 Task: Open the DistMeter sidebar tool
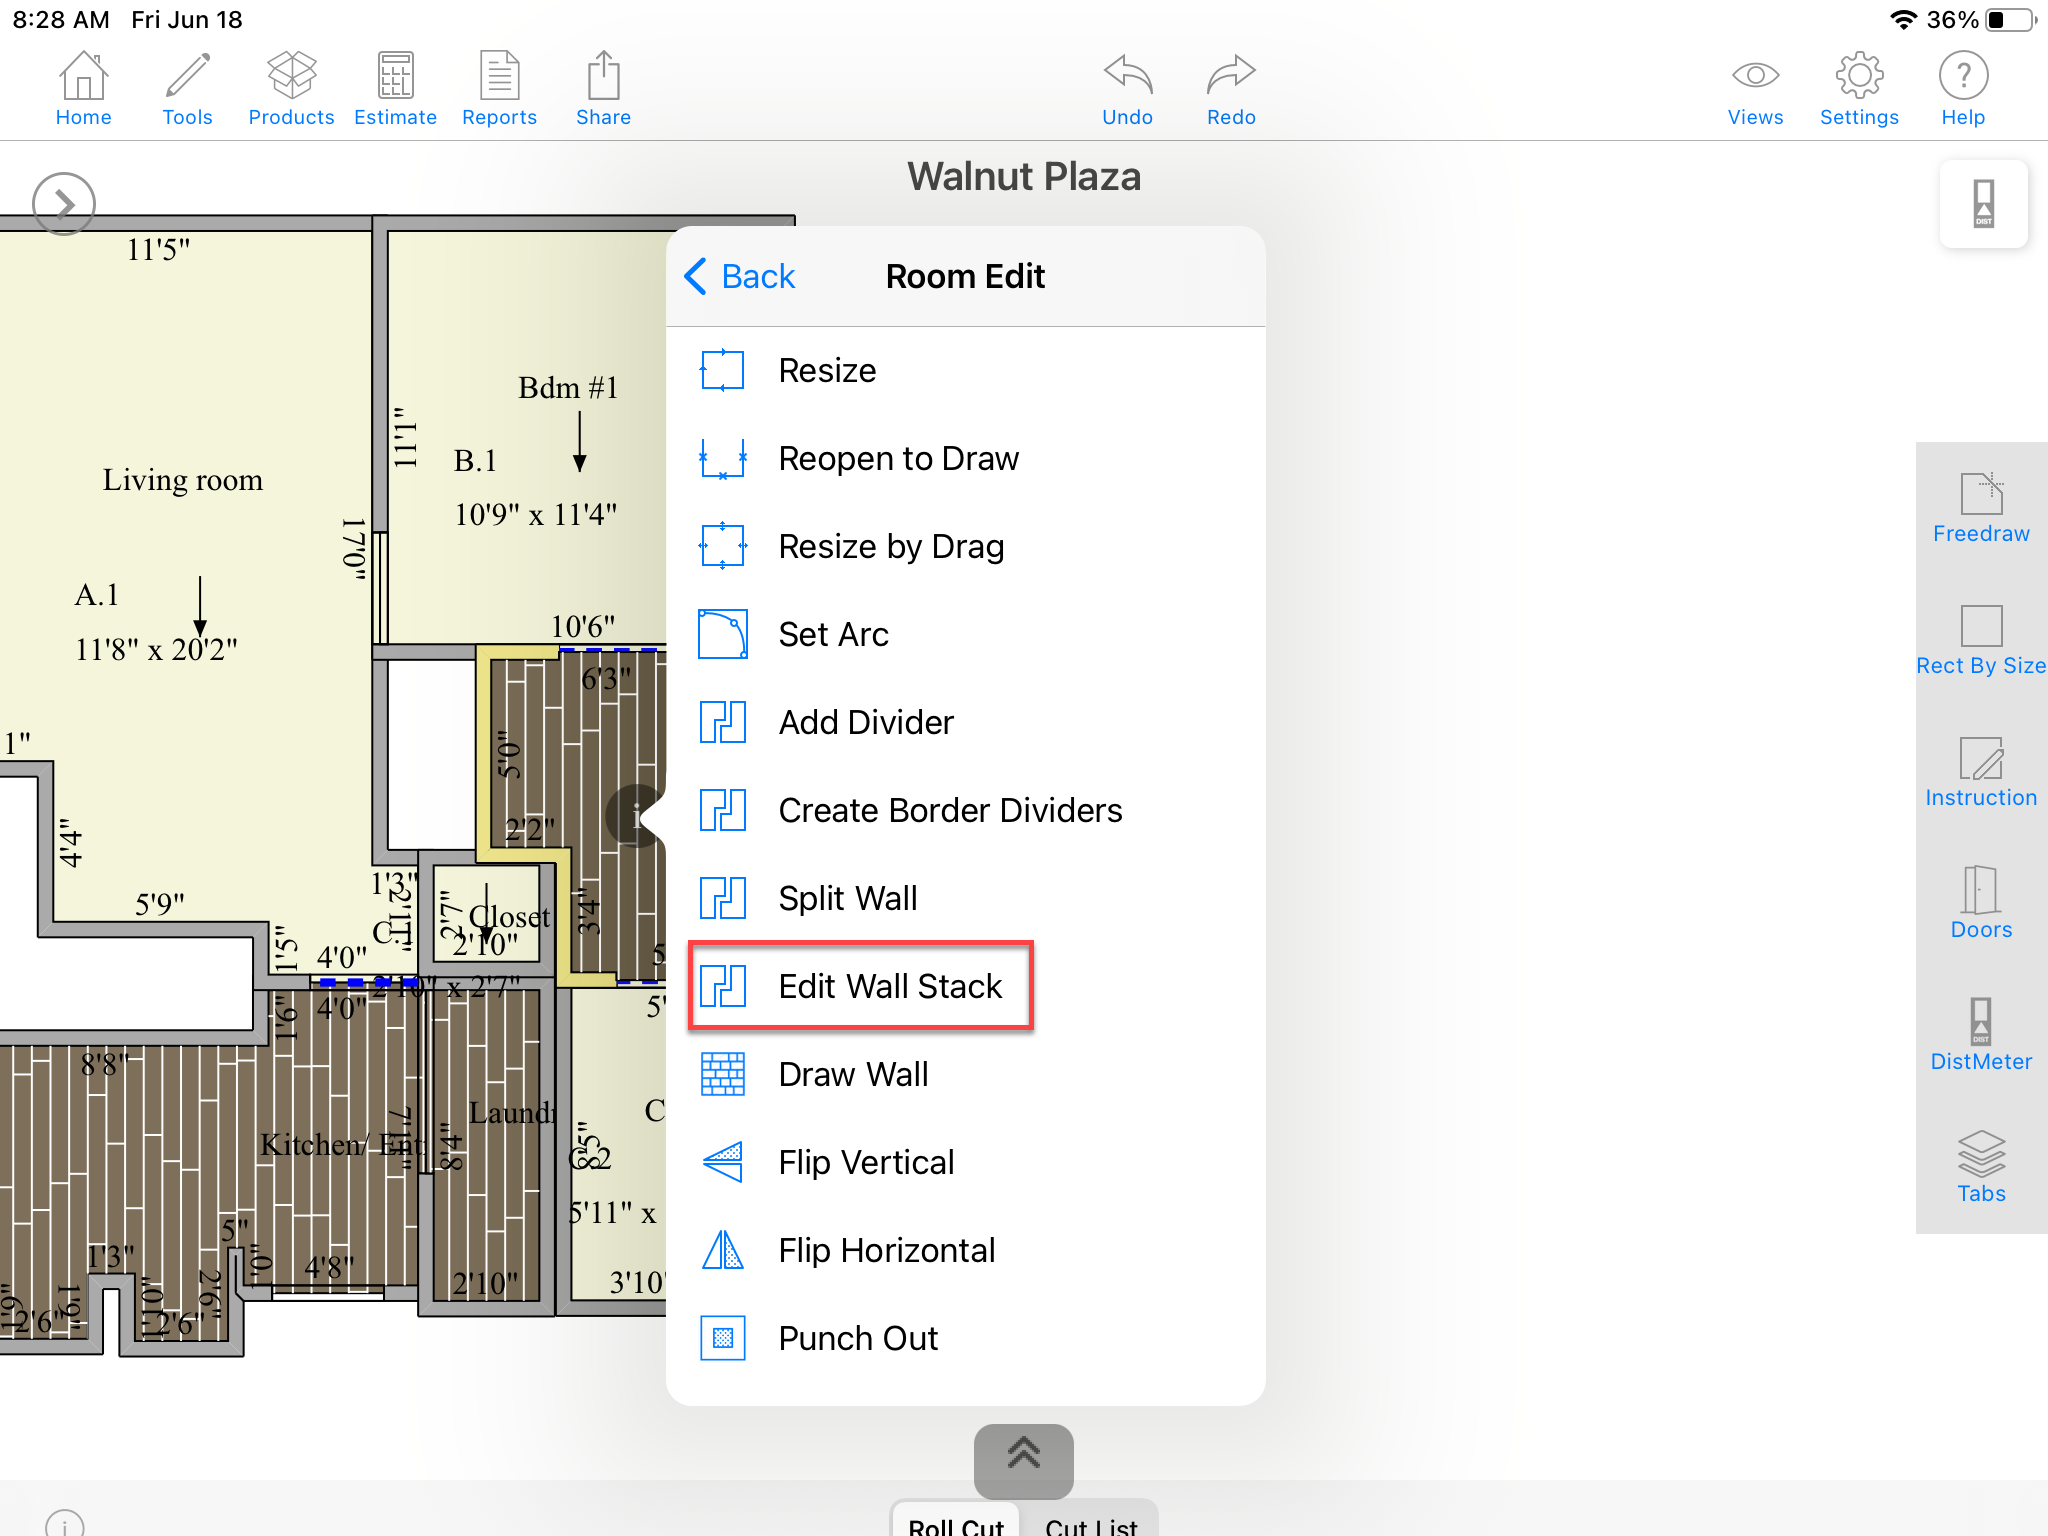coord(1980,1036)
